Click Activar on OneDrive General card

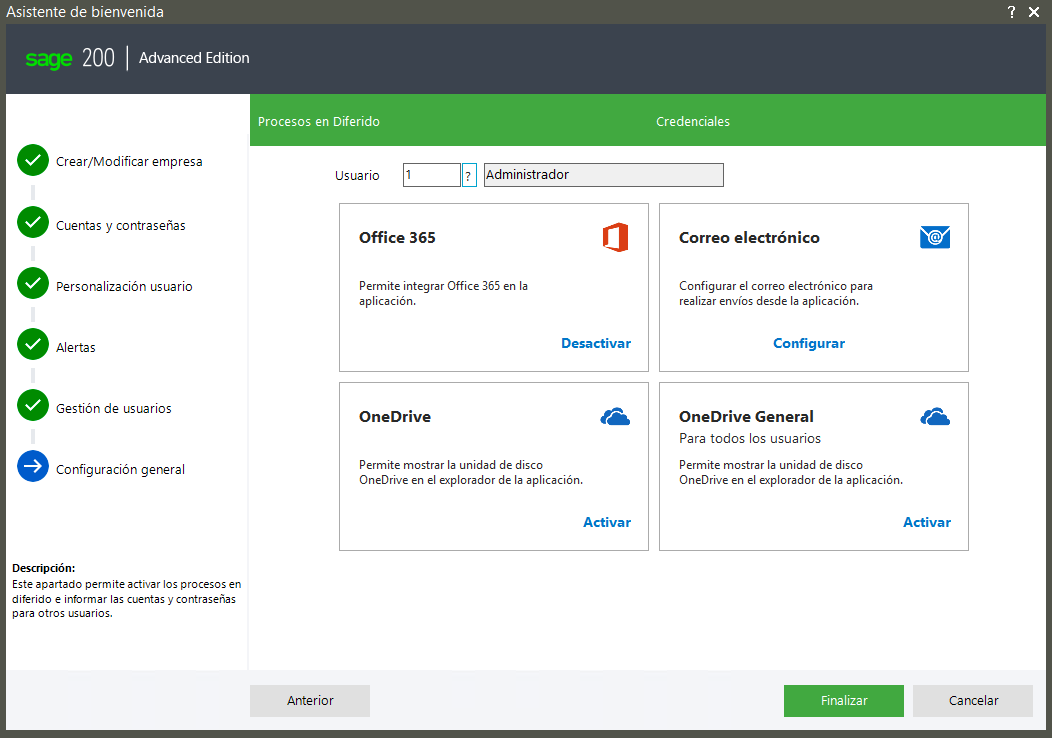[x=927, y=523]
